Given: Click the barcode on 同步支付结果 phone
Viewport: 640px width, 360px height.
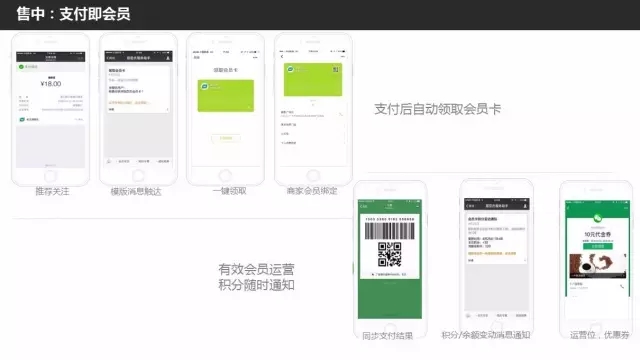Looking at the screenshot, I should [x=389, y=231].
